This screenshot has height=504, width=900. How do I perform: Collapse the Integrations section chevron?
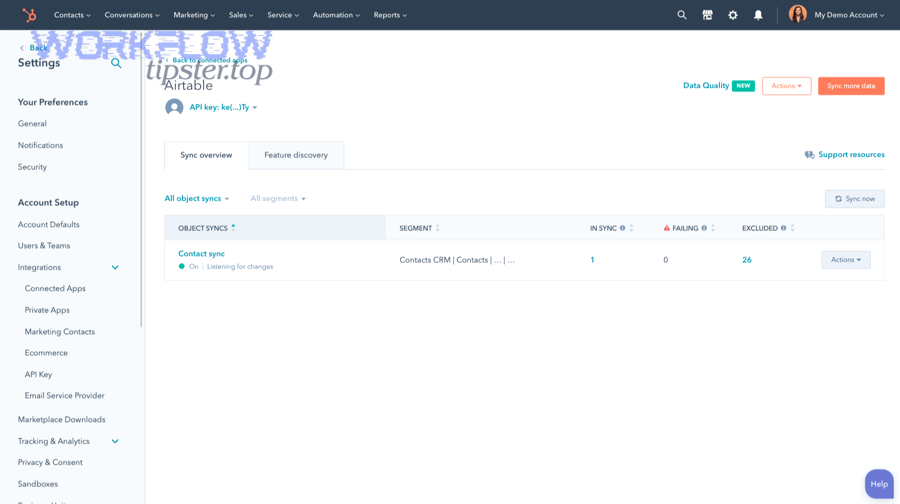coord(115,267)
